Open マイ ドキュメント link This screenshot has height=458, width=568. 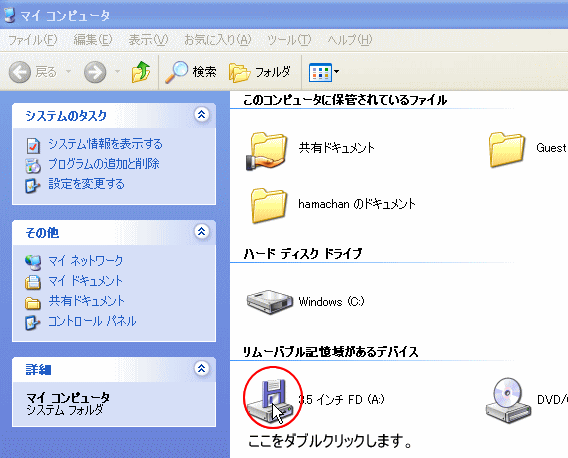[x=86, y=281]
